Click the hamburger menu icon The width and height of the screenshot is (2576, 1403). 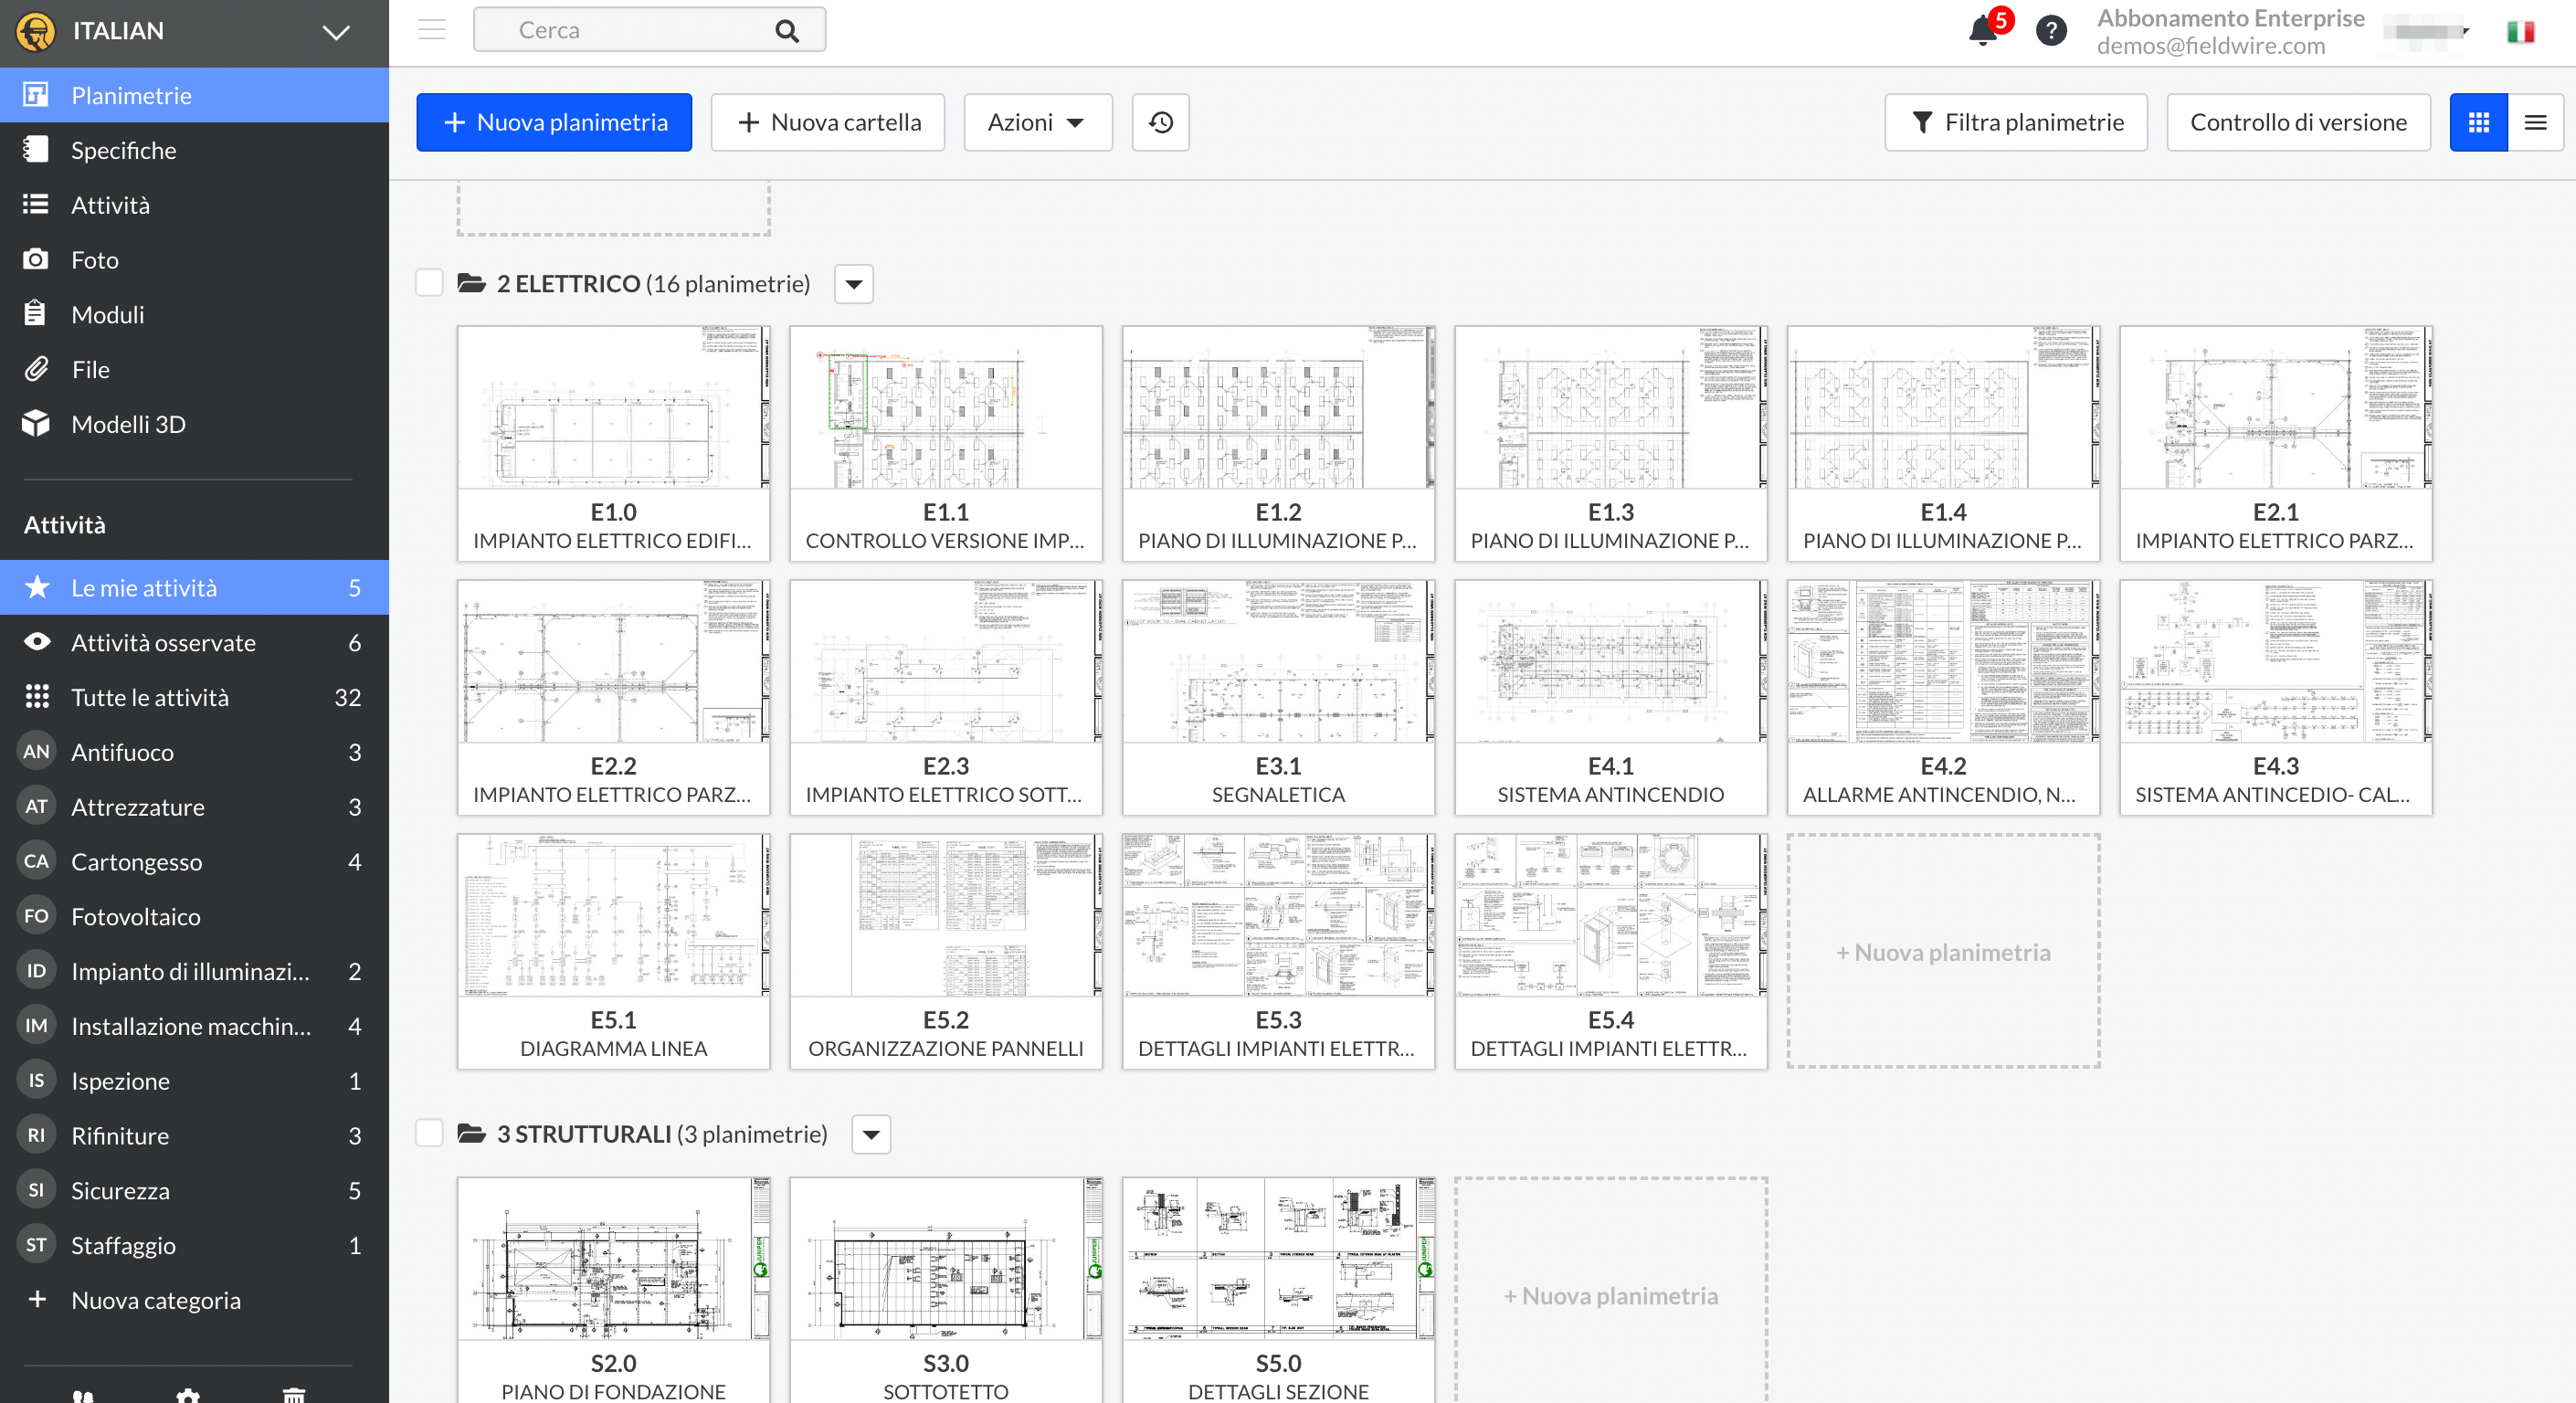click(432, 30)
